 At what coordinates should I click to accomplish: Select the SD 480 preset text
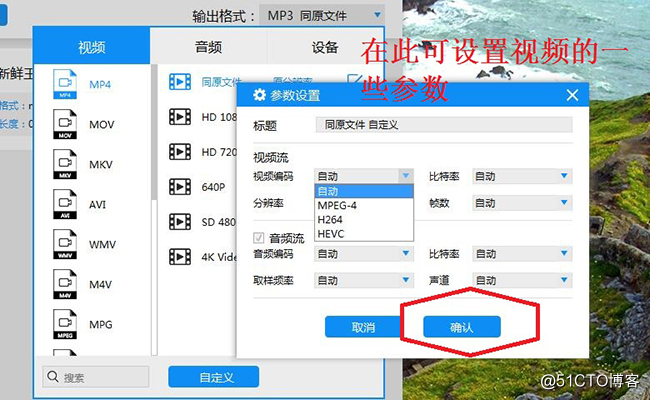pos(219,222)
